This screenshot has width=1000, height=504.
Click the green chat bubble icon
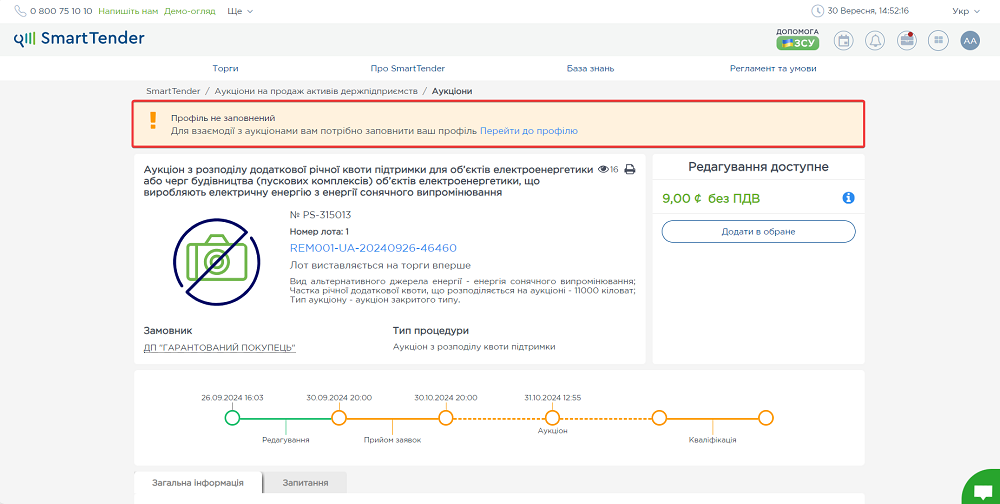pyautogui.click(x=980, y=490)
